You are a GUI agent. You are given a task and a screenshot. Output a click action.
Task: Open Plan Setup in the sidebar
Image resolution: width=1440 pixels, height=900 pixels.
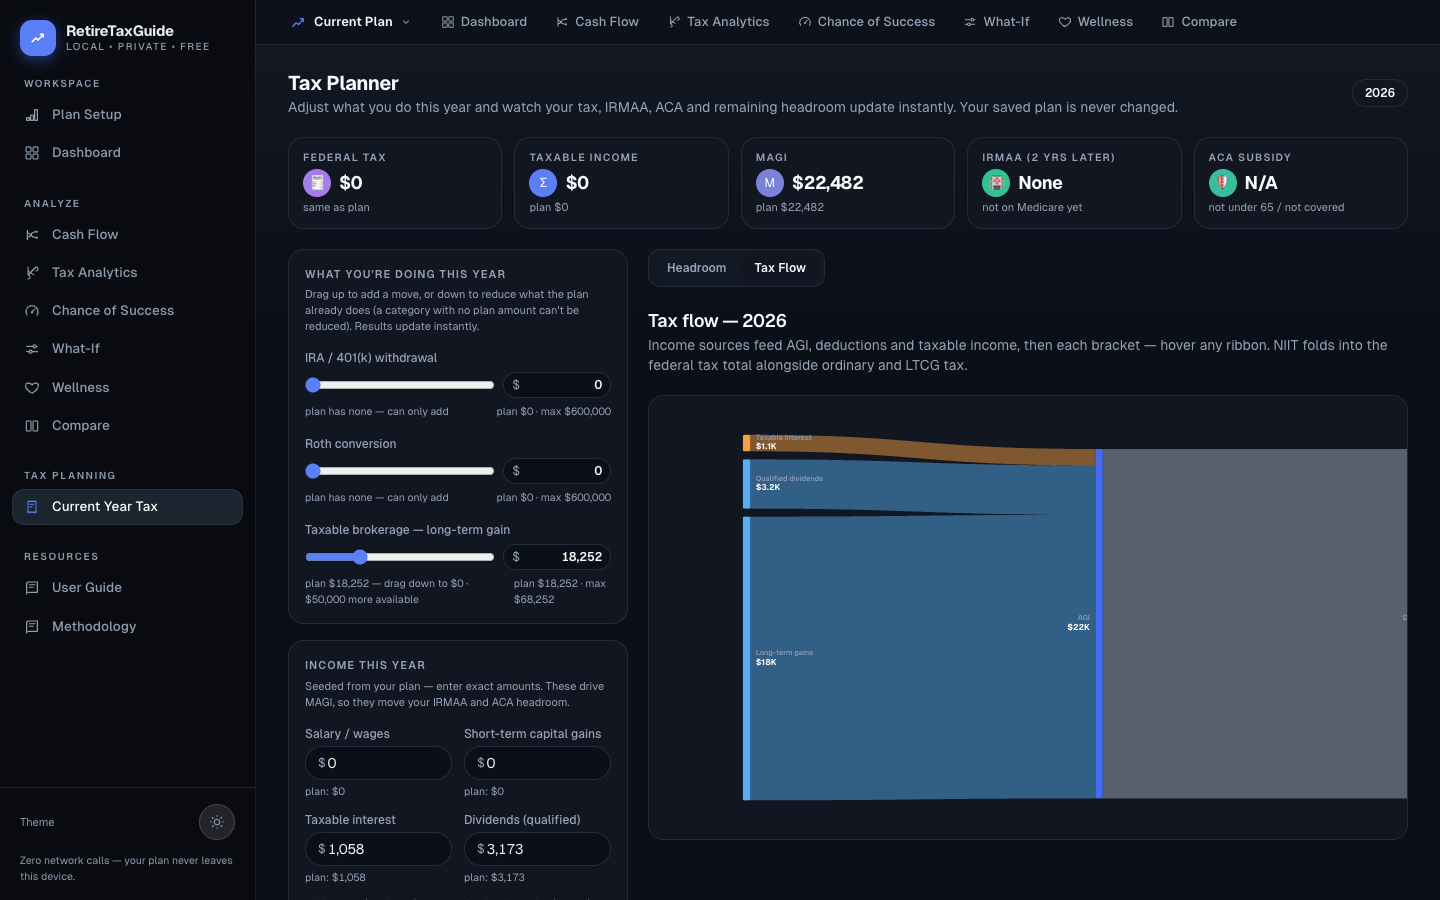(127, 114)
